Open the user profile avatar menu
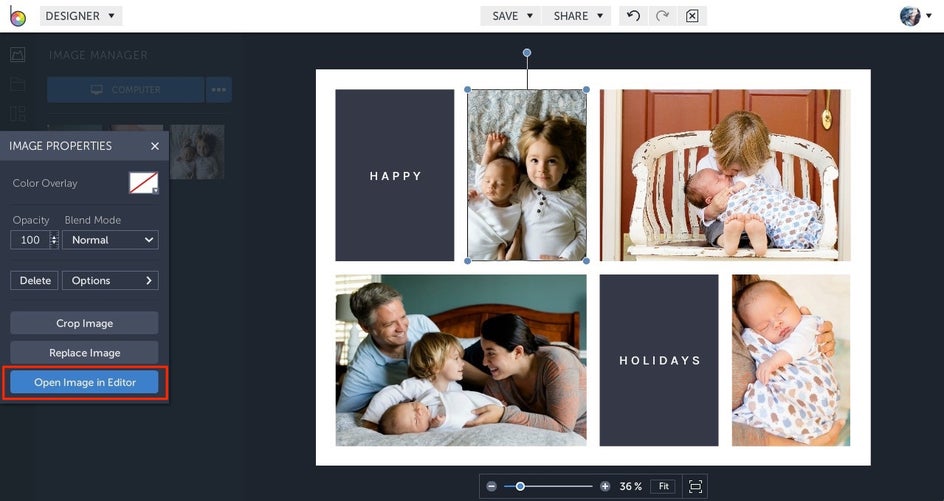Image resolution: width=944 pixels, height=501 pixels. (x=915, y=16)
